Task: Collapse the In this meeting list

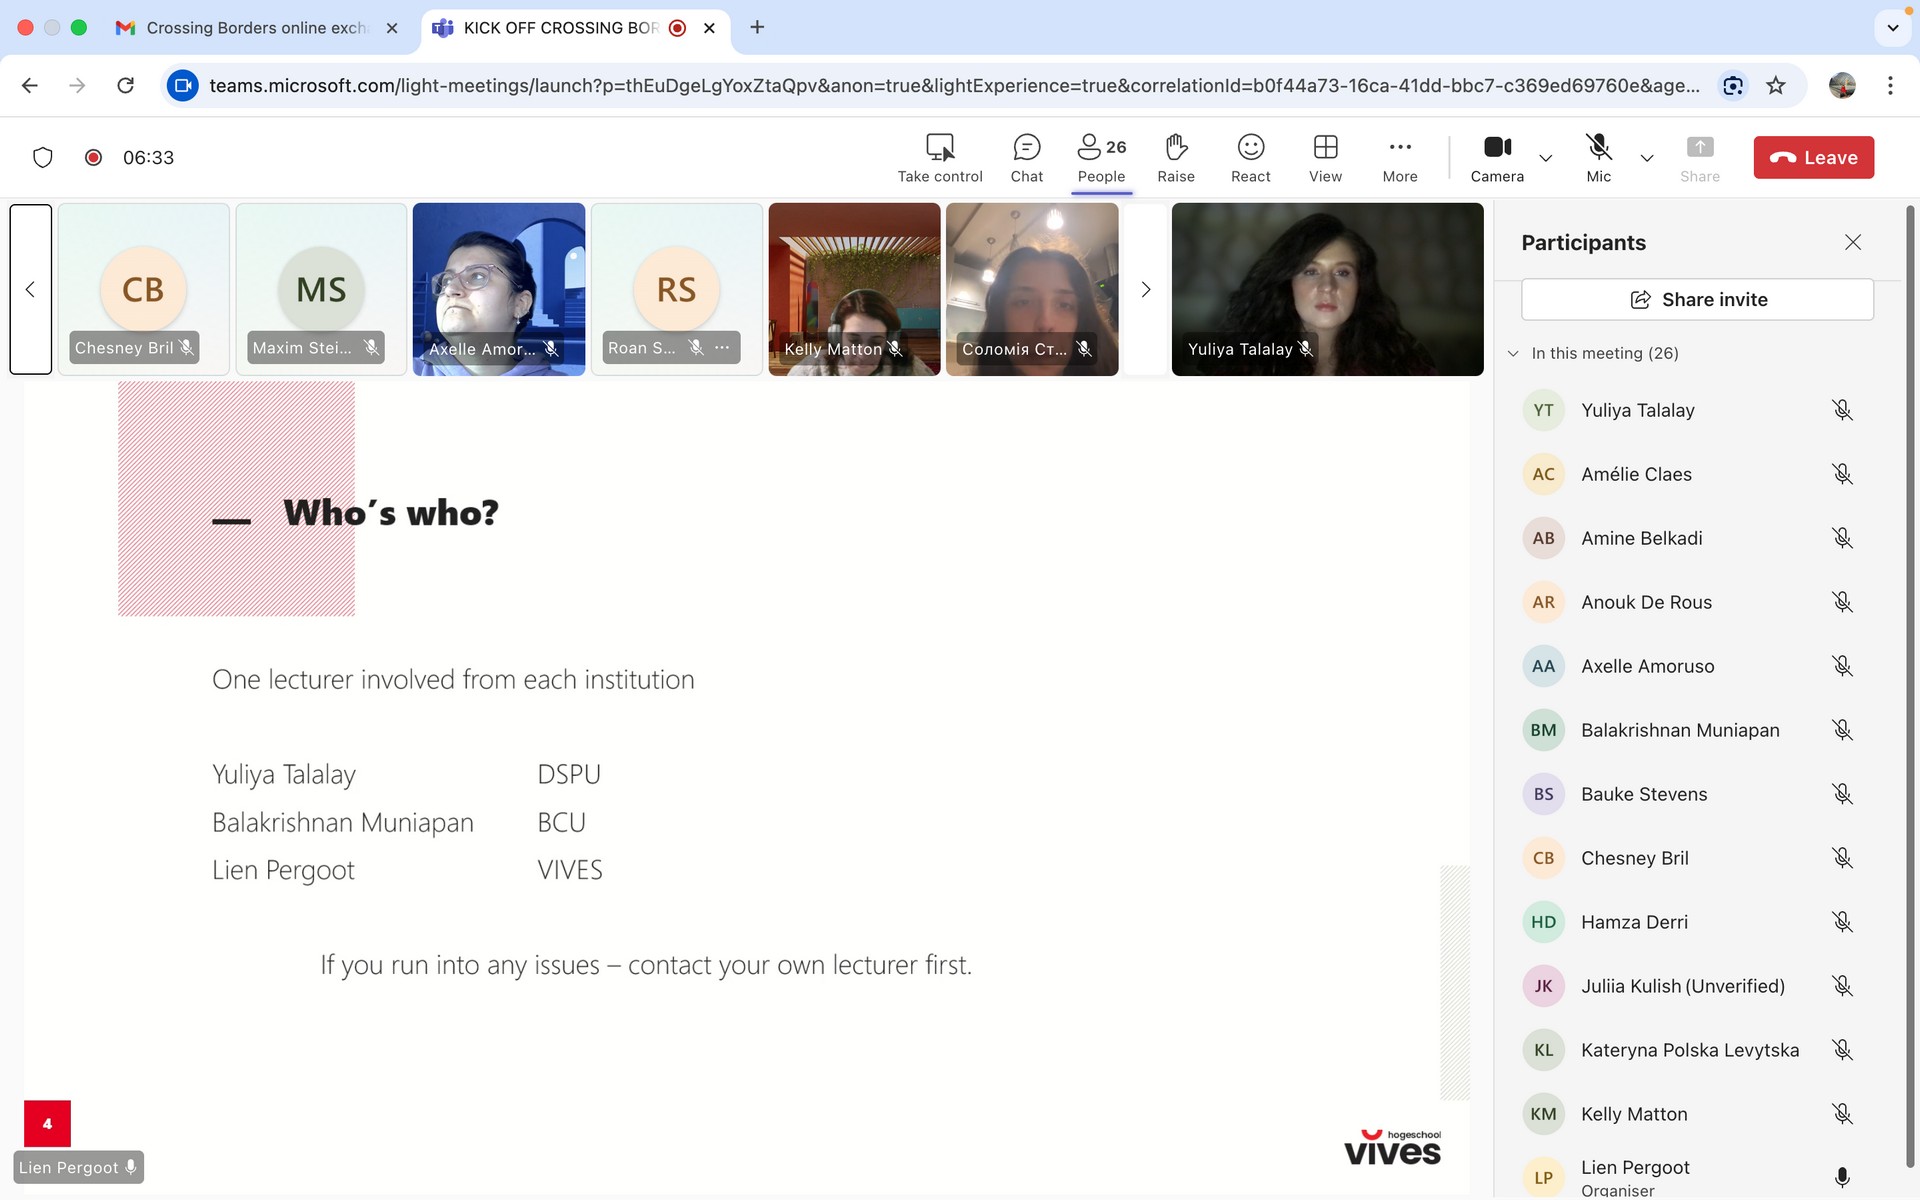Action: click(x=1513, y=353)
